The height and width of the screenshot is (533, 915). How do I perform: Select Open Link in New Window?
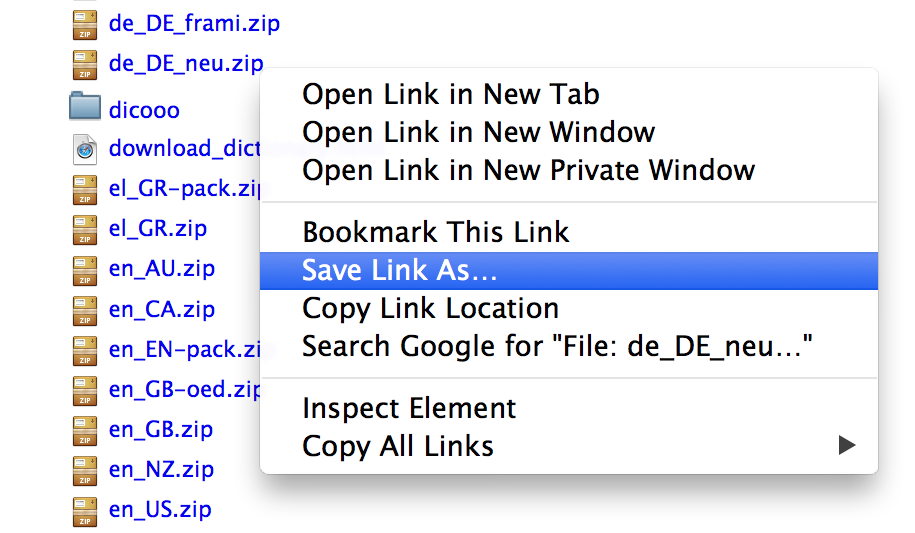[x=478, y=132]
